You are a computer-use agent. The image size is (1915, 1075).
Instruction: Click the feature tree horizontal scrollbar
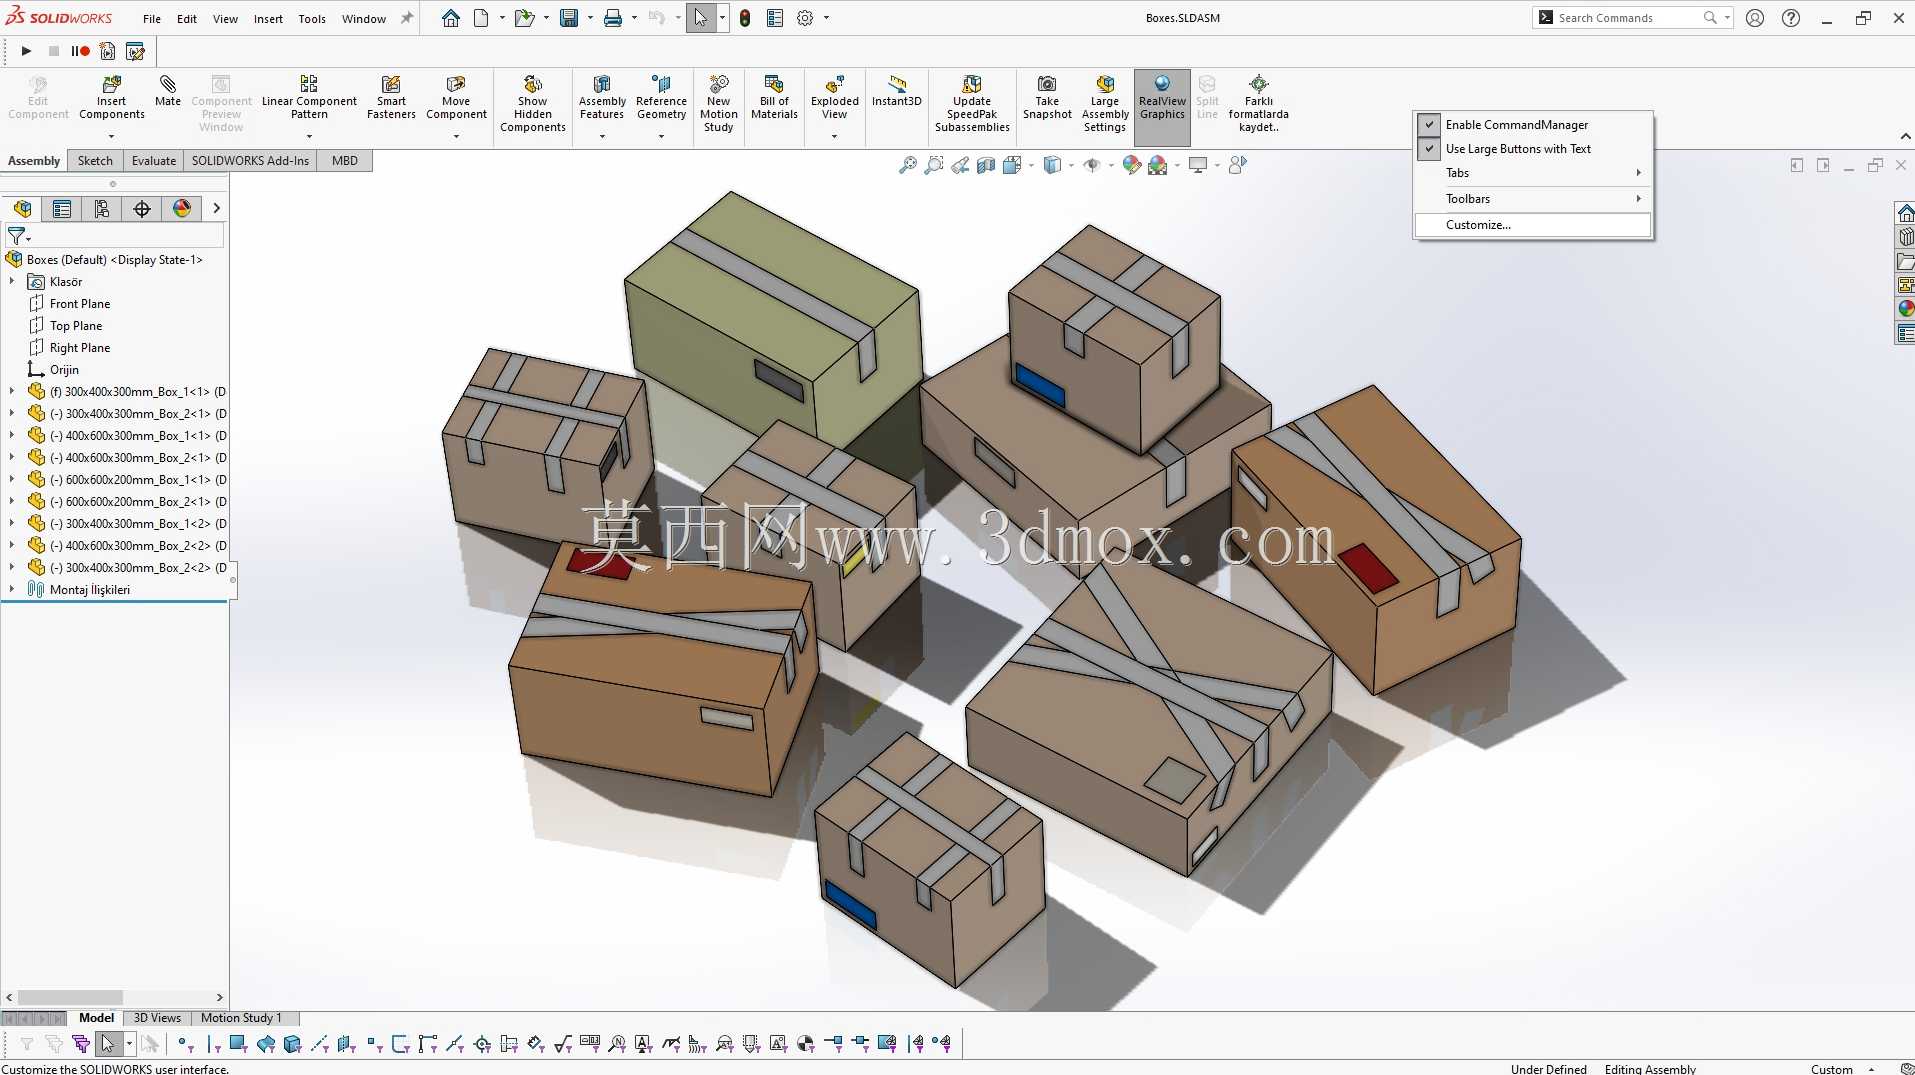coord(70,997)
